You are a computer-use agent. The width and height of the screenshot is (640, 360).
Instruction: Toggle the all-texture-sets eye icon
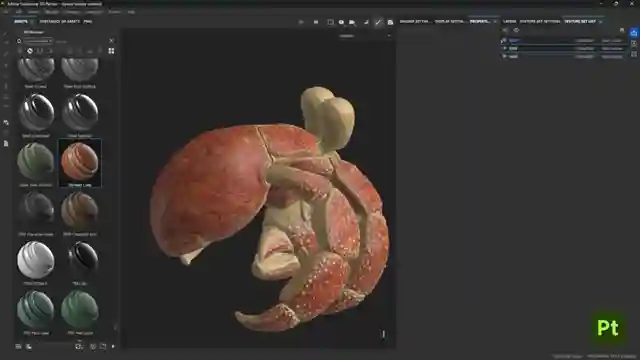tap(516, 30)
